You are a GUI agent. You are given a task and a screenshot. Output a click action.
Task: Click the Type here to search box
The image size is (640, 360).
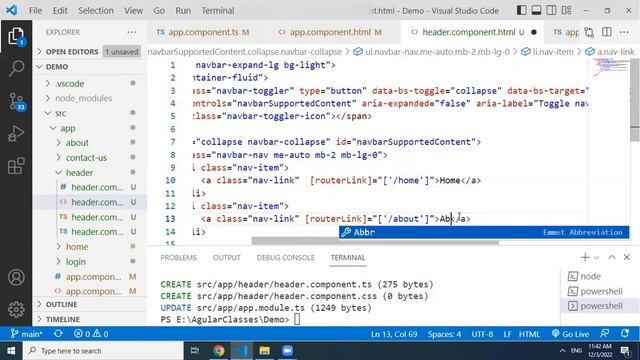103,351
